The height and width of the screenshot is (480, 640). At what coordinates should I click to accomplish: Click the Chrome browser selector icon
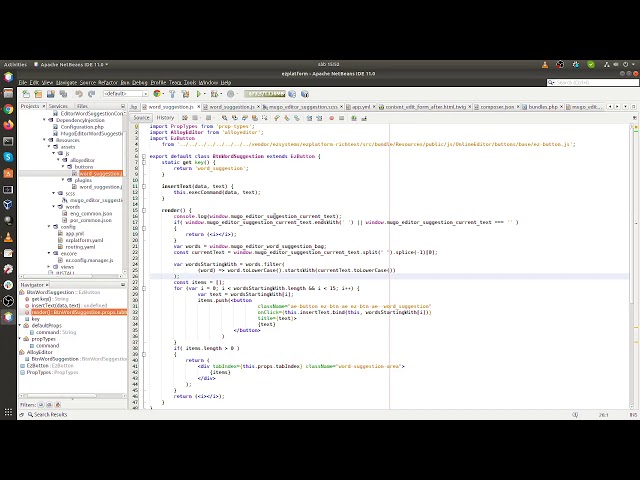pyautogui.click(x=158, y=94)
